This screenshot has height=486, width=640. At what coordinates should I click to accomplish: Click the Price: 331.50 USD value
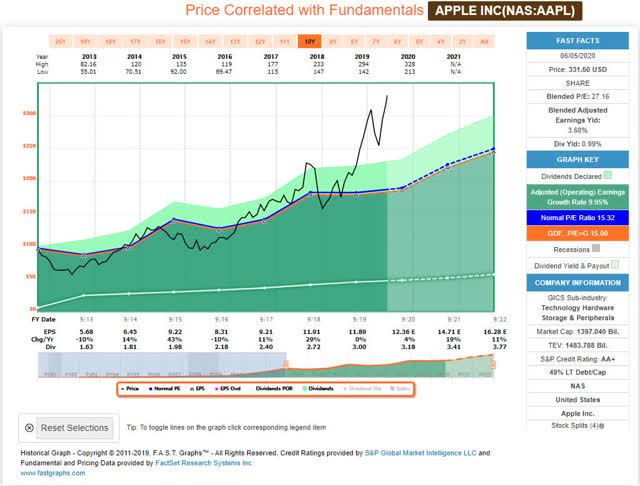tap(578, 69)
